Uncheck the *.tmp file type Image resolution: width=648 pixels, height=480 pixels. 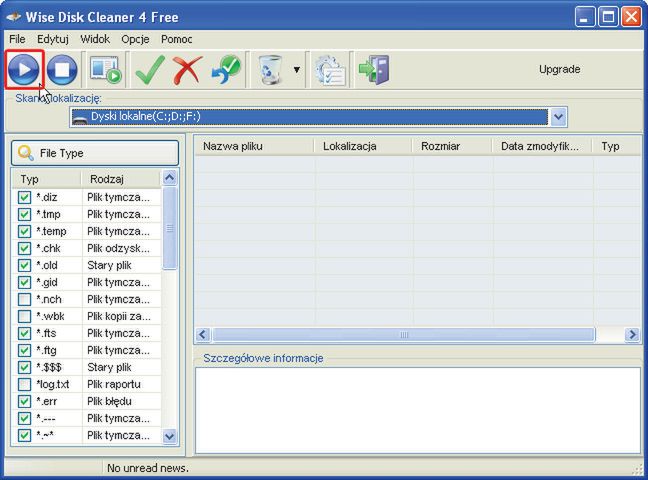(24, 214)
